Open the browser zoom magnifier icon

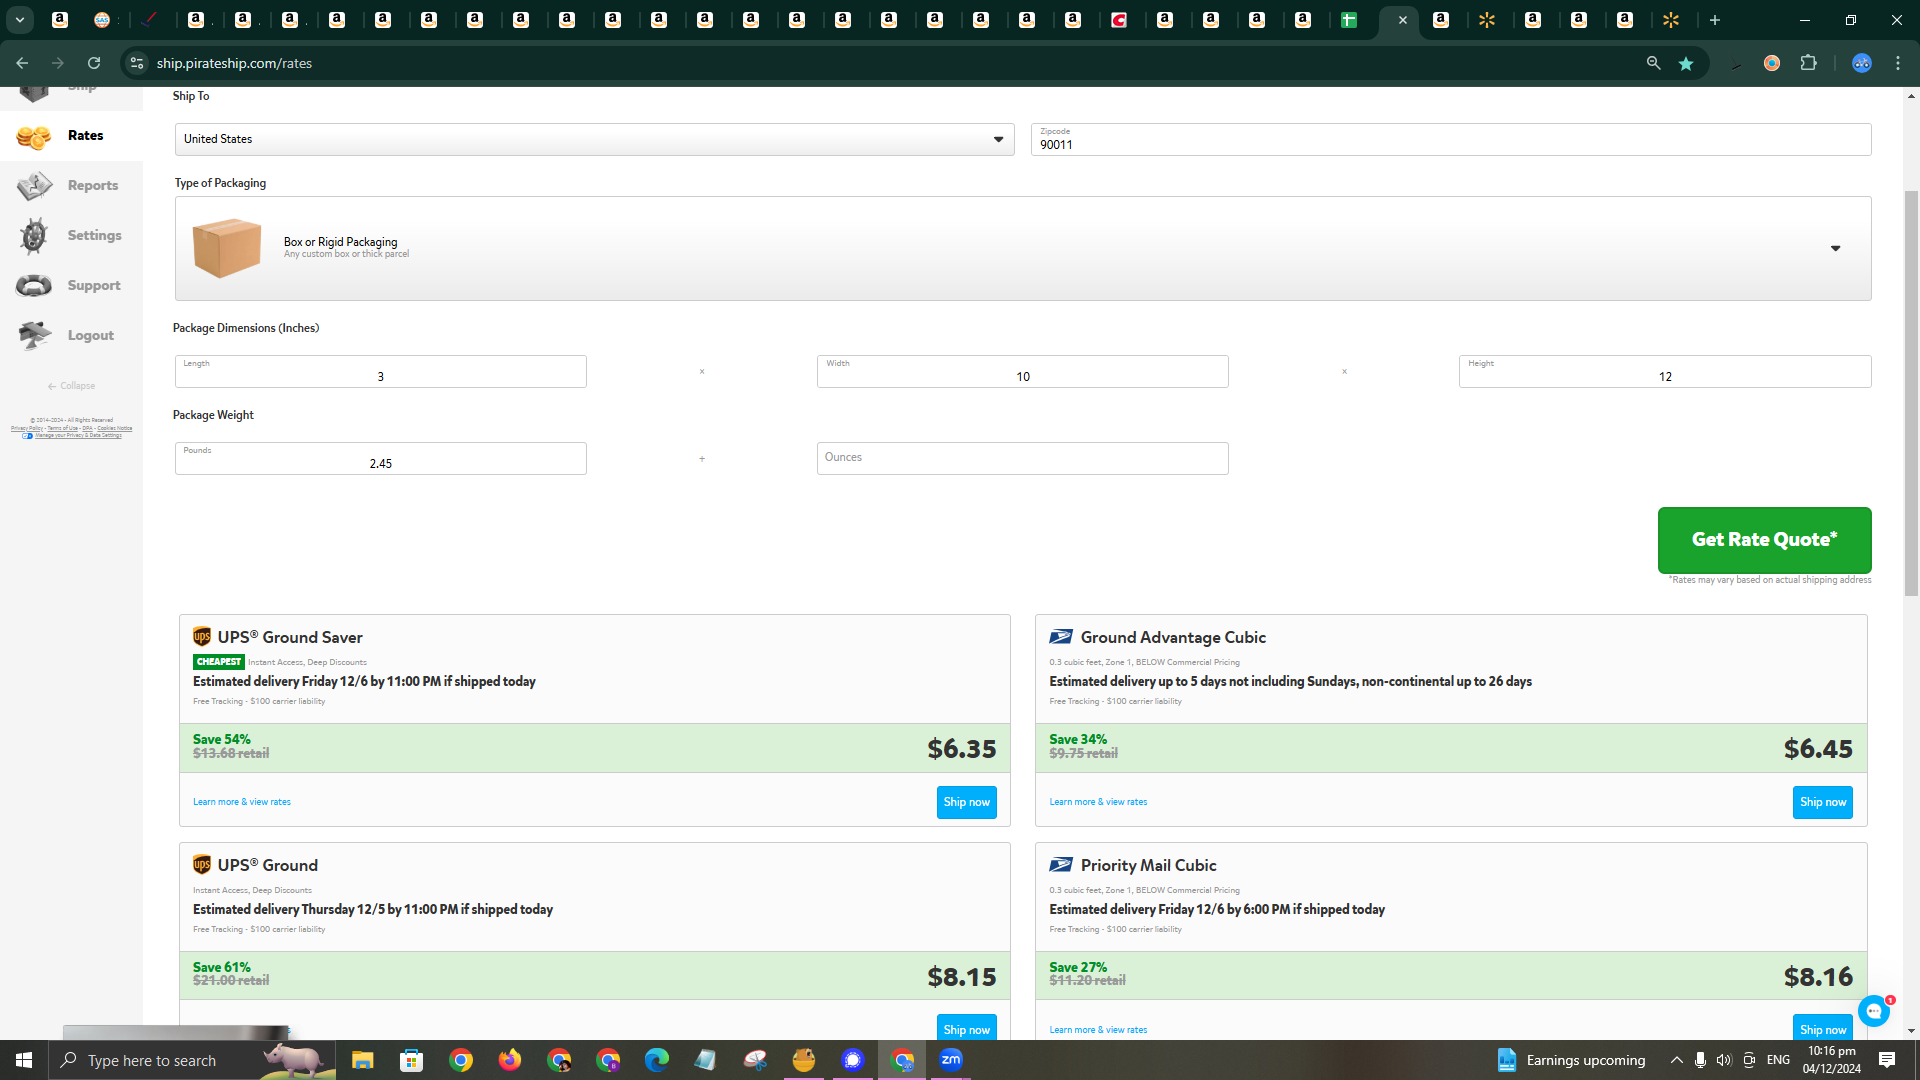pyautogui.click(x=1654, y=63)
